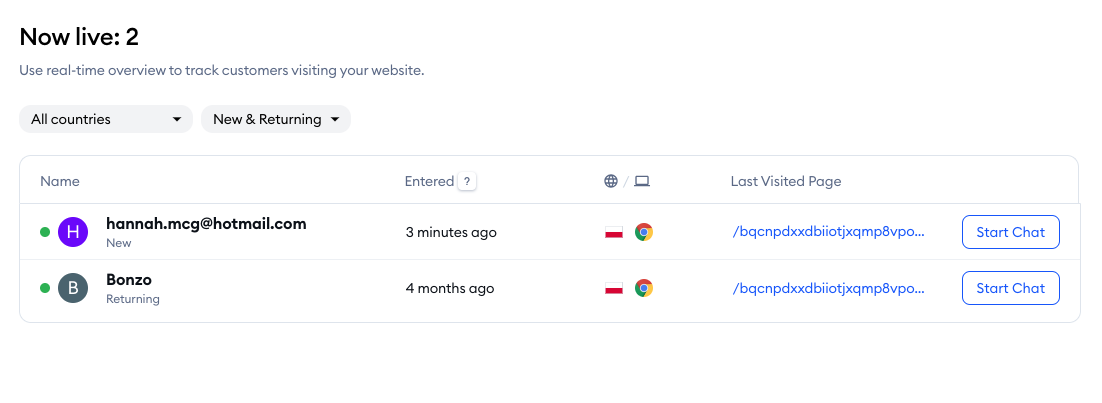This screenshot has height=403, width=1102.
Task: Select the Bonzo visitor name
Action: point(129,280)
